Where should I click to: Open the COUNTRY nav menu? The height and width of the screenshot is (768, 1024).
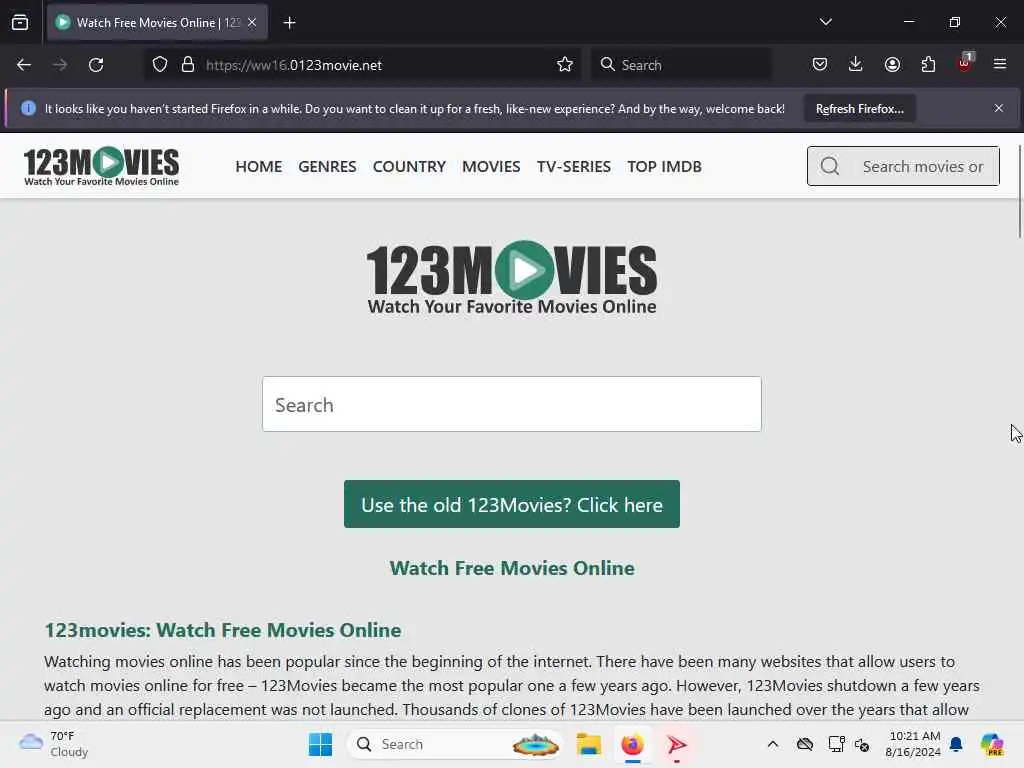coord(409,167)
